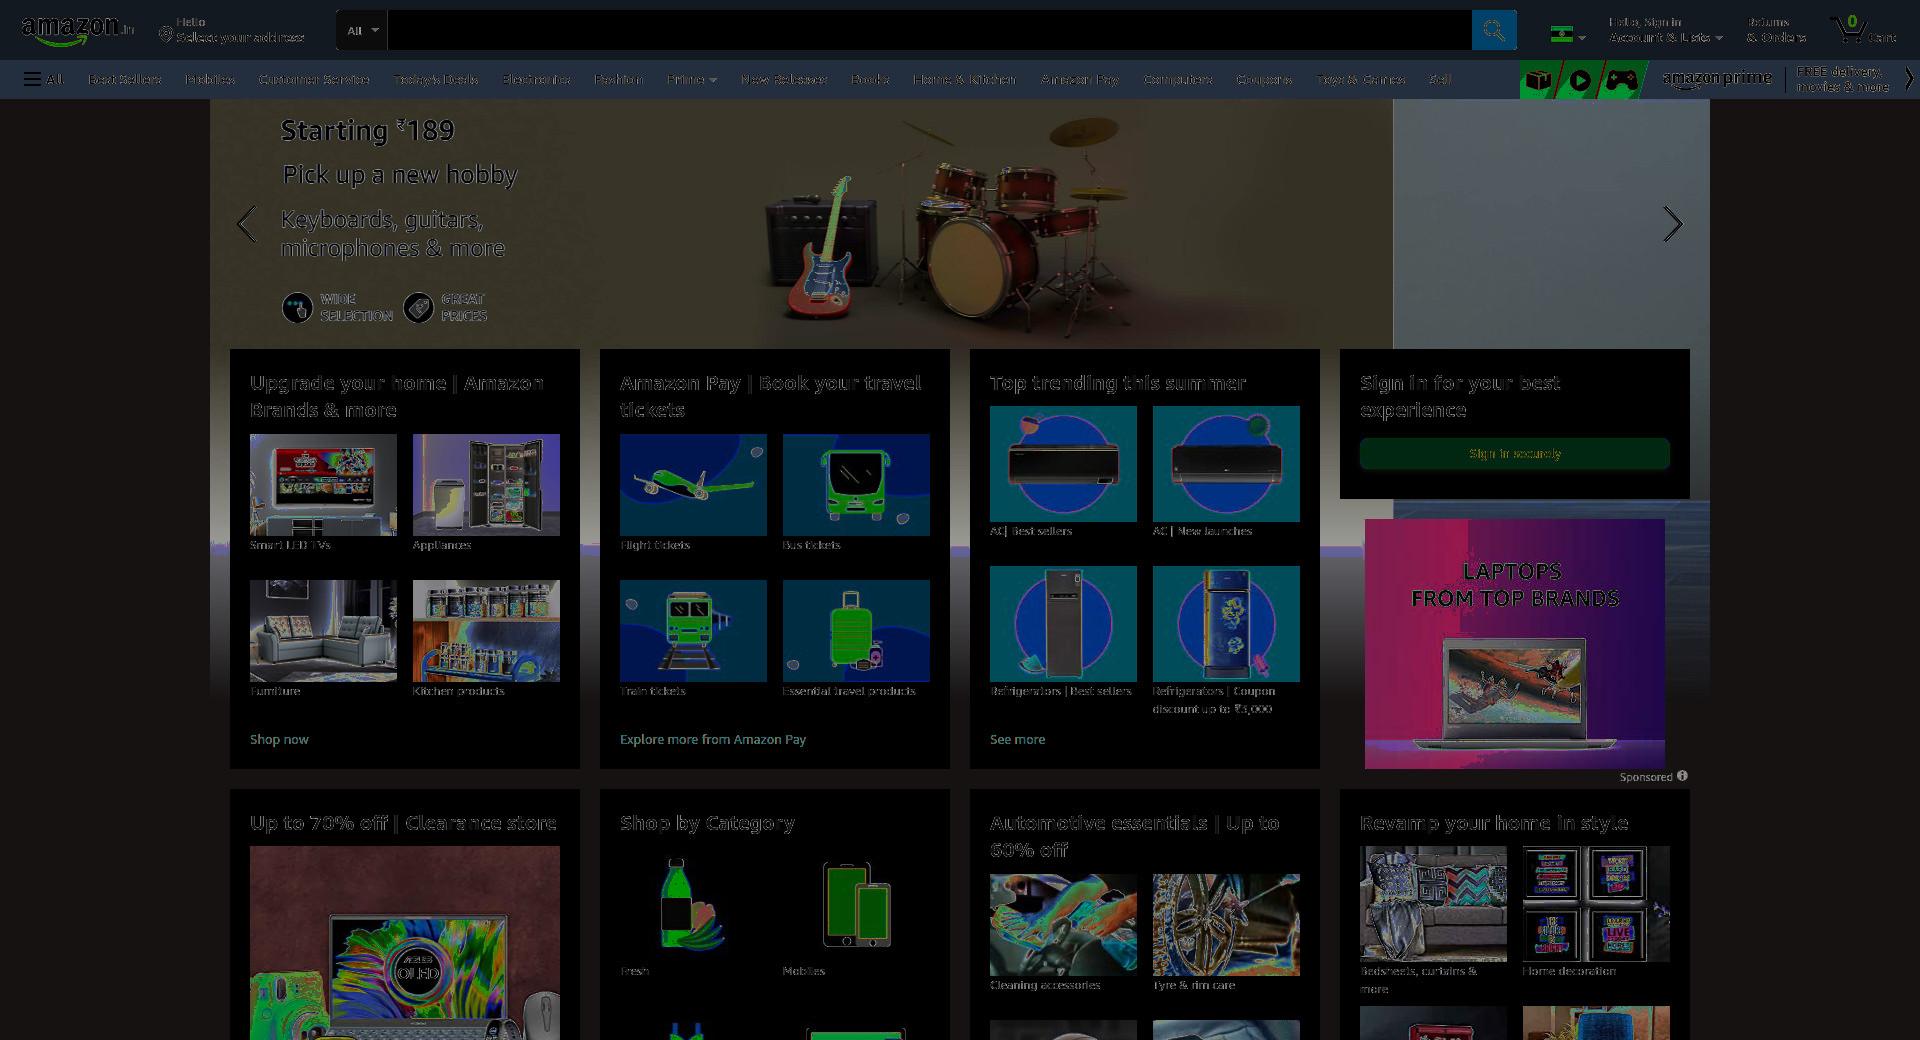Open Refrigerators Coupon discount thumbnail
The width and height of the screenshot is (1920, 1040).
1226,624
